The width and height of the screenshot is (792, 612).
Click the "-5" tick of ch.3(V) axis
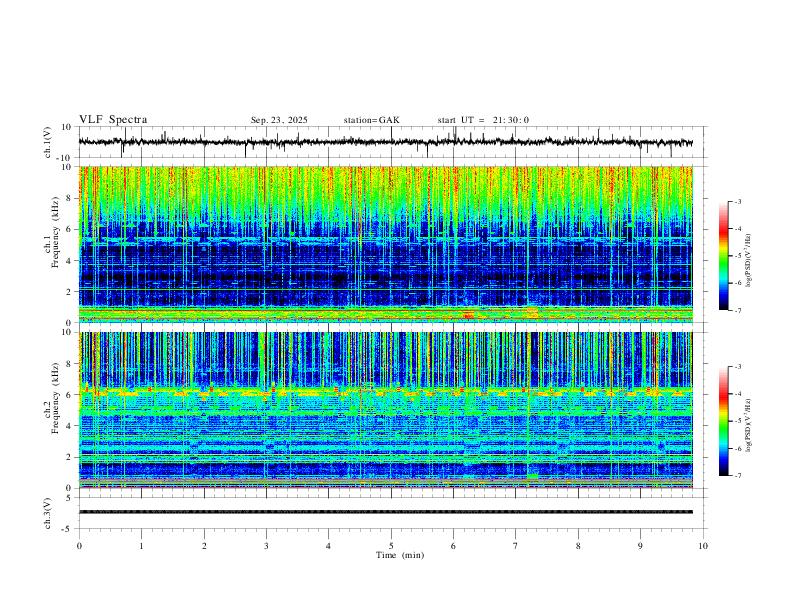tap(67, 529)
